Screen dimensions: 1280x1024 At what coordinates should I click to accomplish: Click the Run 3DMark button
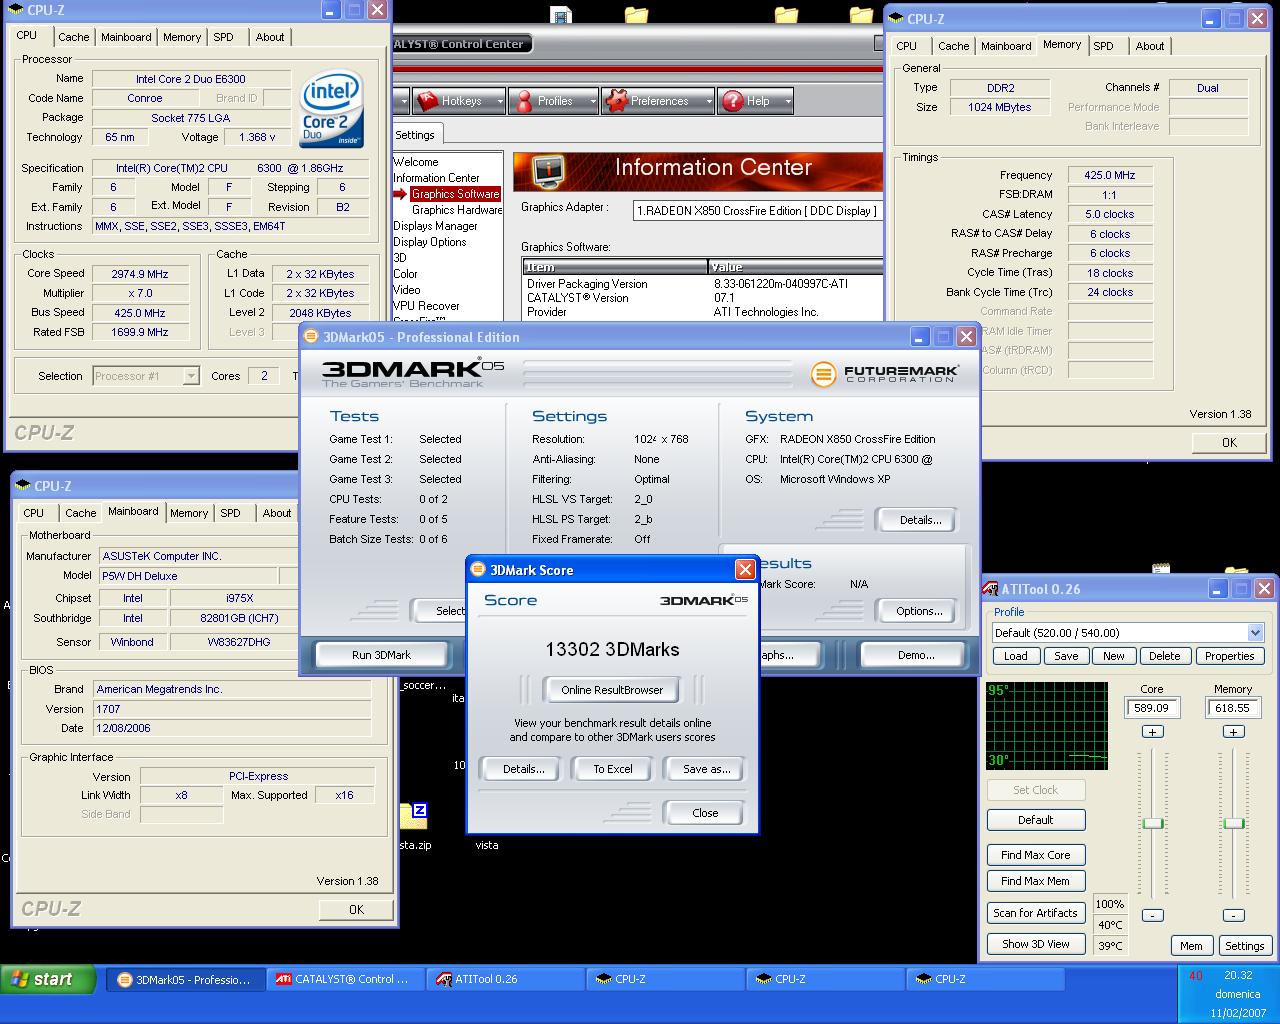pyautogui.click(x=381, y=655)
